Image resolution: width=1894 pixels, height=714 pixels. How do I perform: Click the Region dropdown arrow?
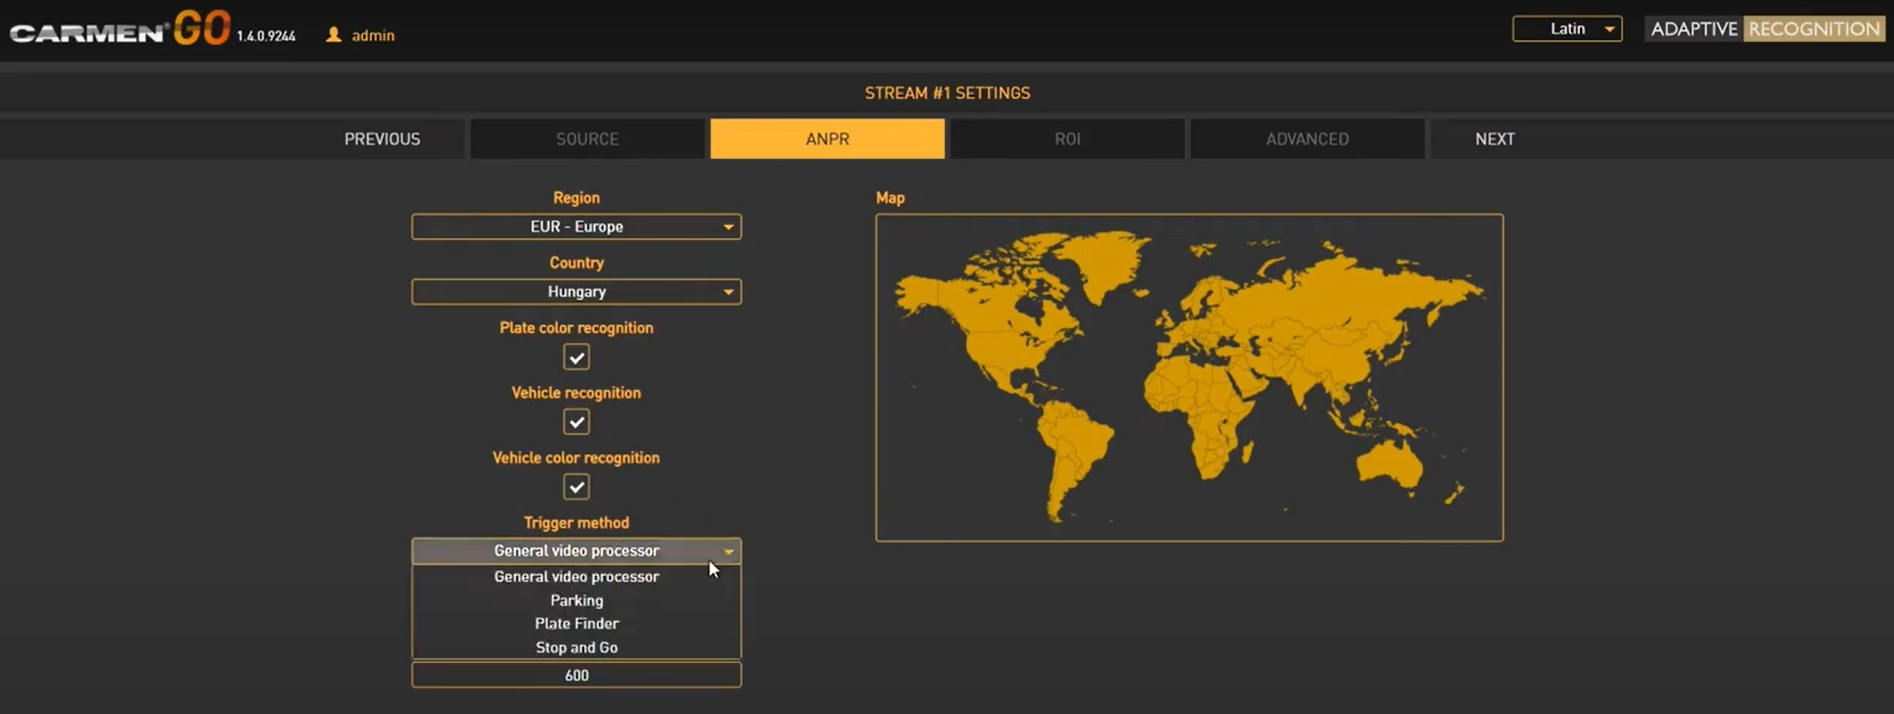[728, 227]
